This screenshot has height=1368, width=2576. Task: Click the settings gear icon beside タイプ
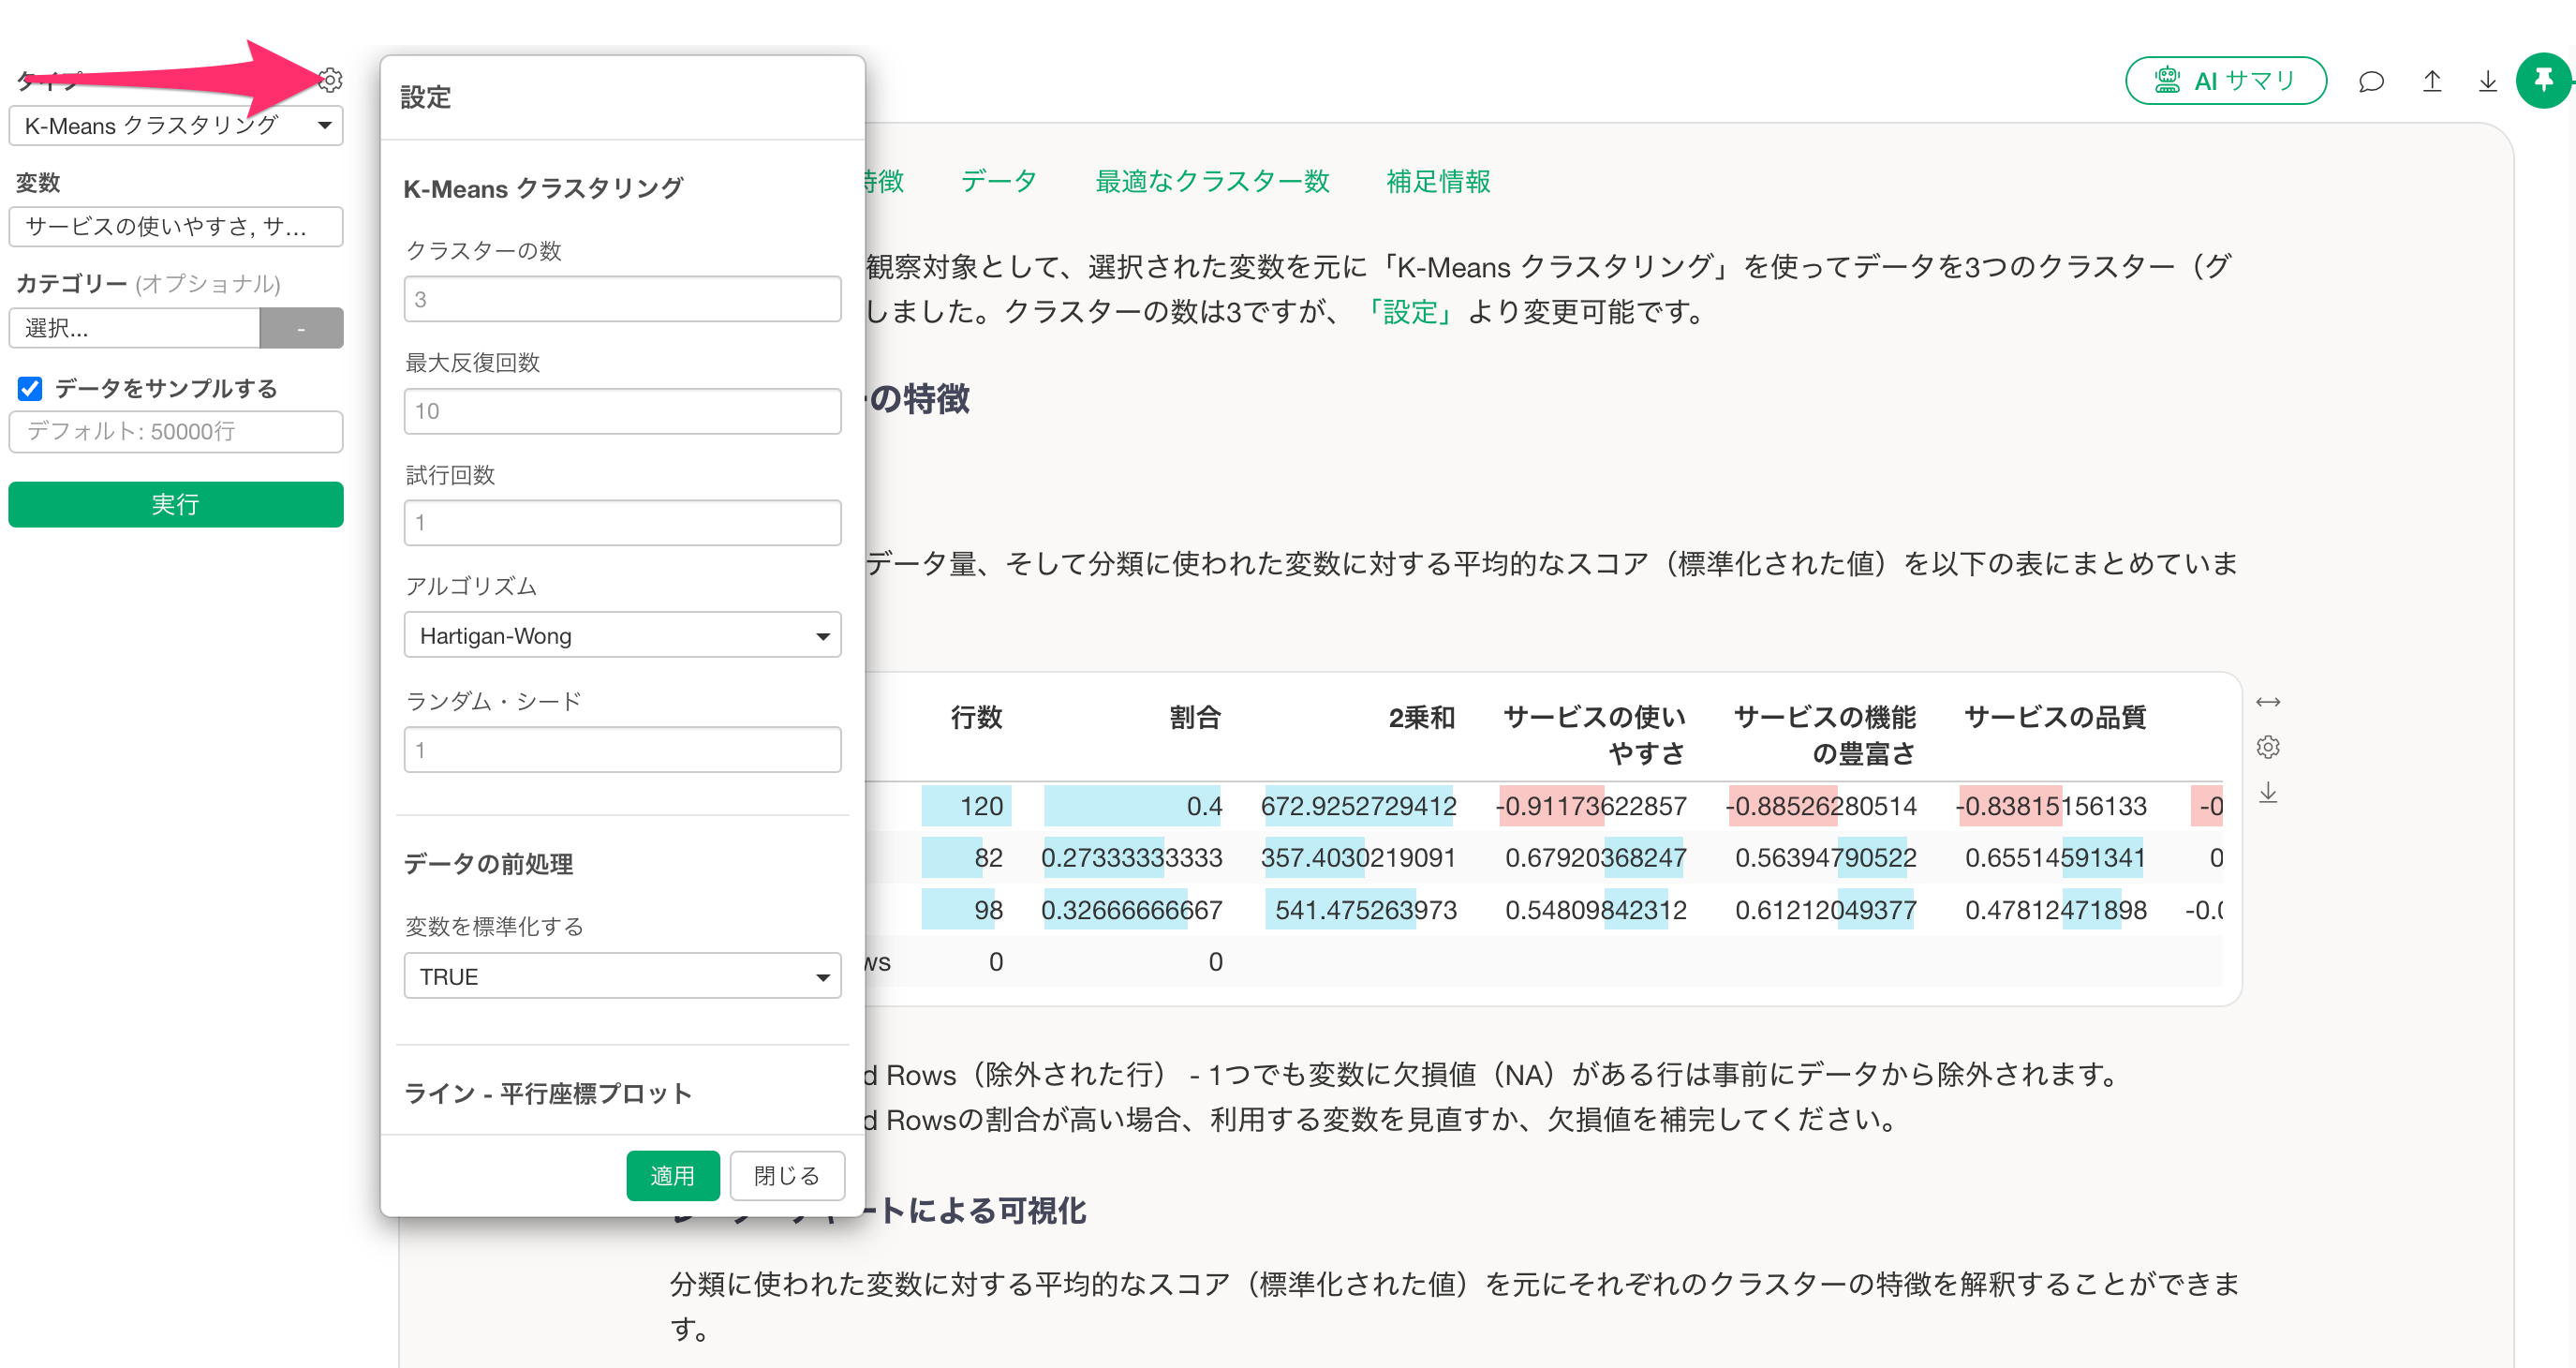click(330, 79)
